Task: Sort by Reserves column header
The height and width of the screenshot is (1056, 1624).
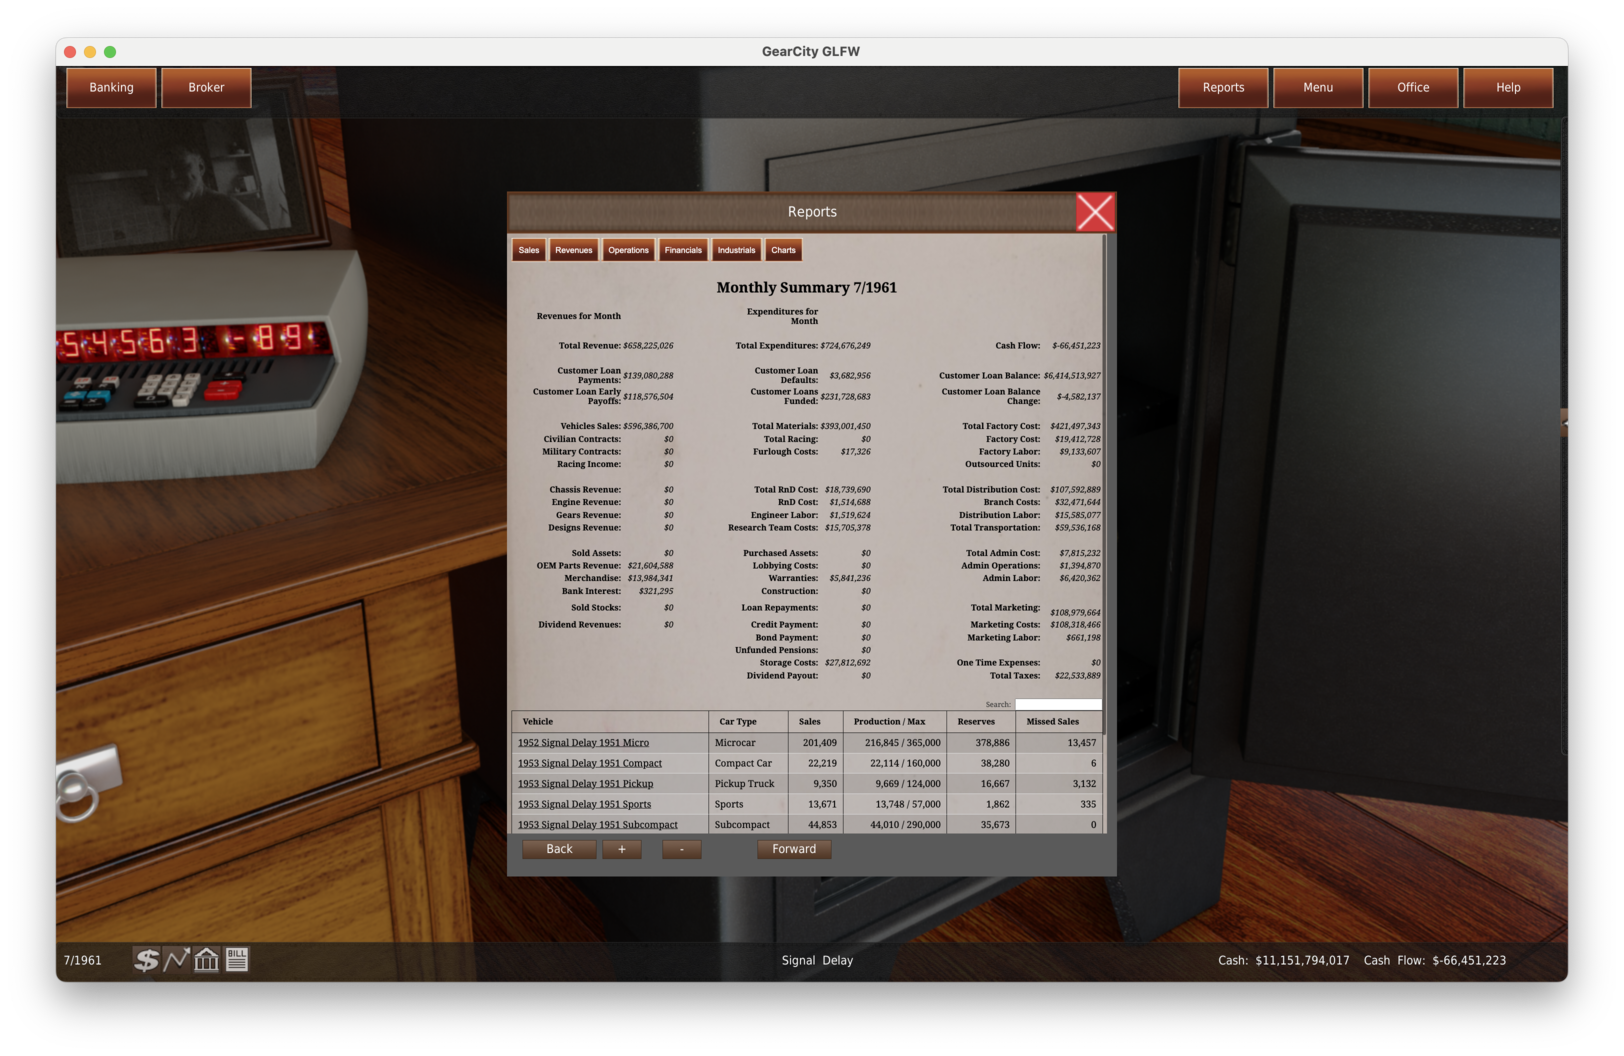Action: coord(981,722)
